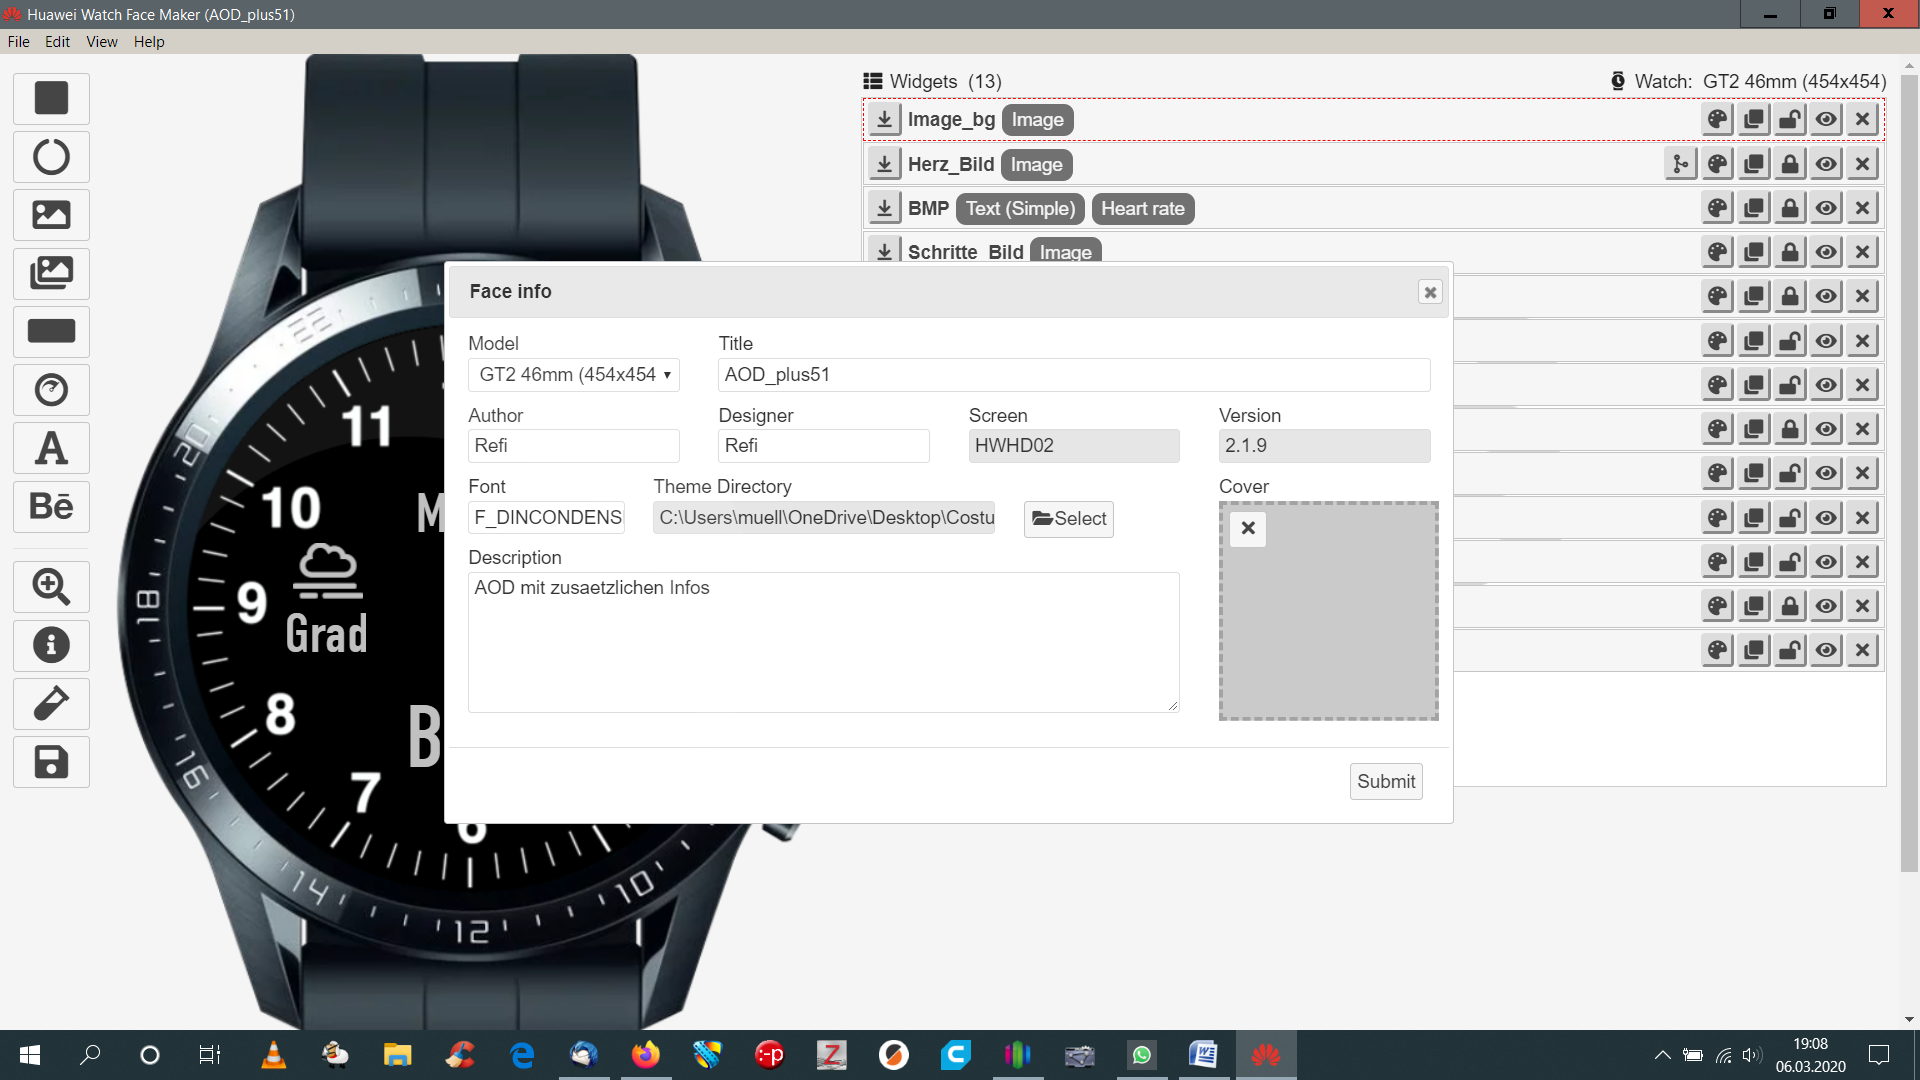
Task: Add a solid bar widget
Action: (51, 331)
